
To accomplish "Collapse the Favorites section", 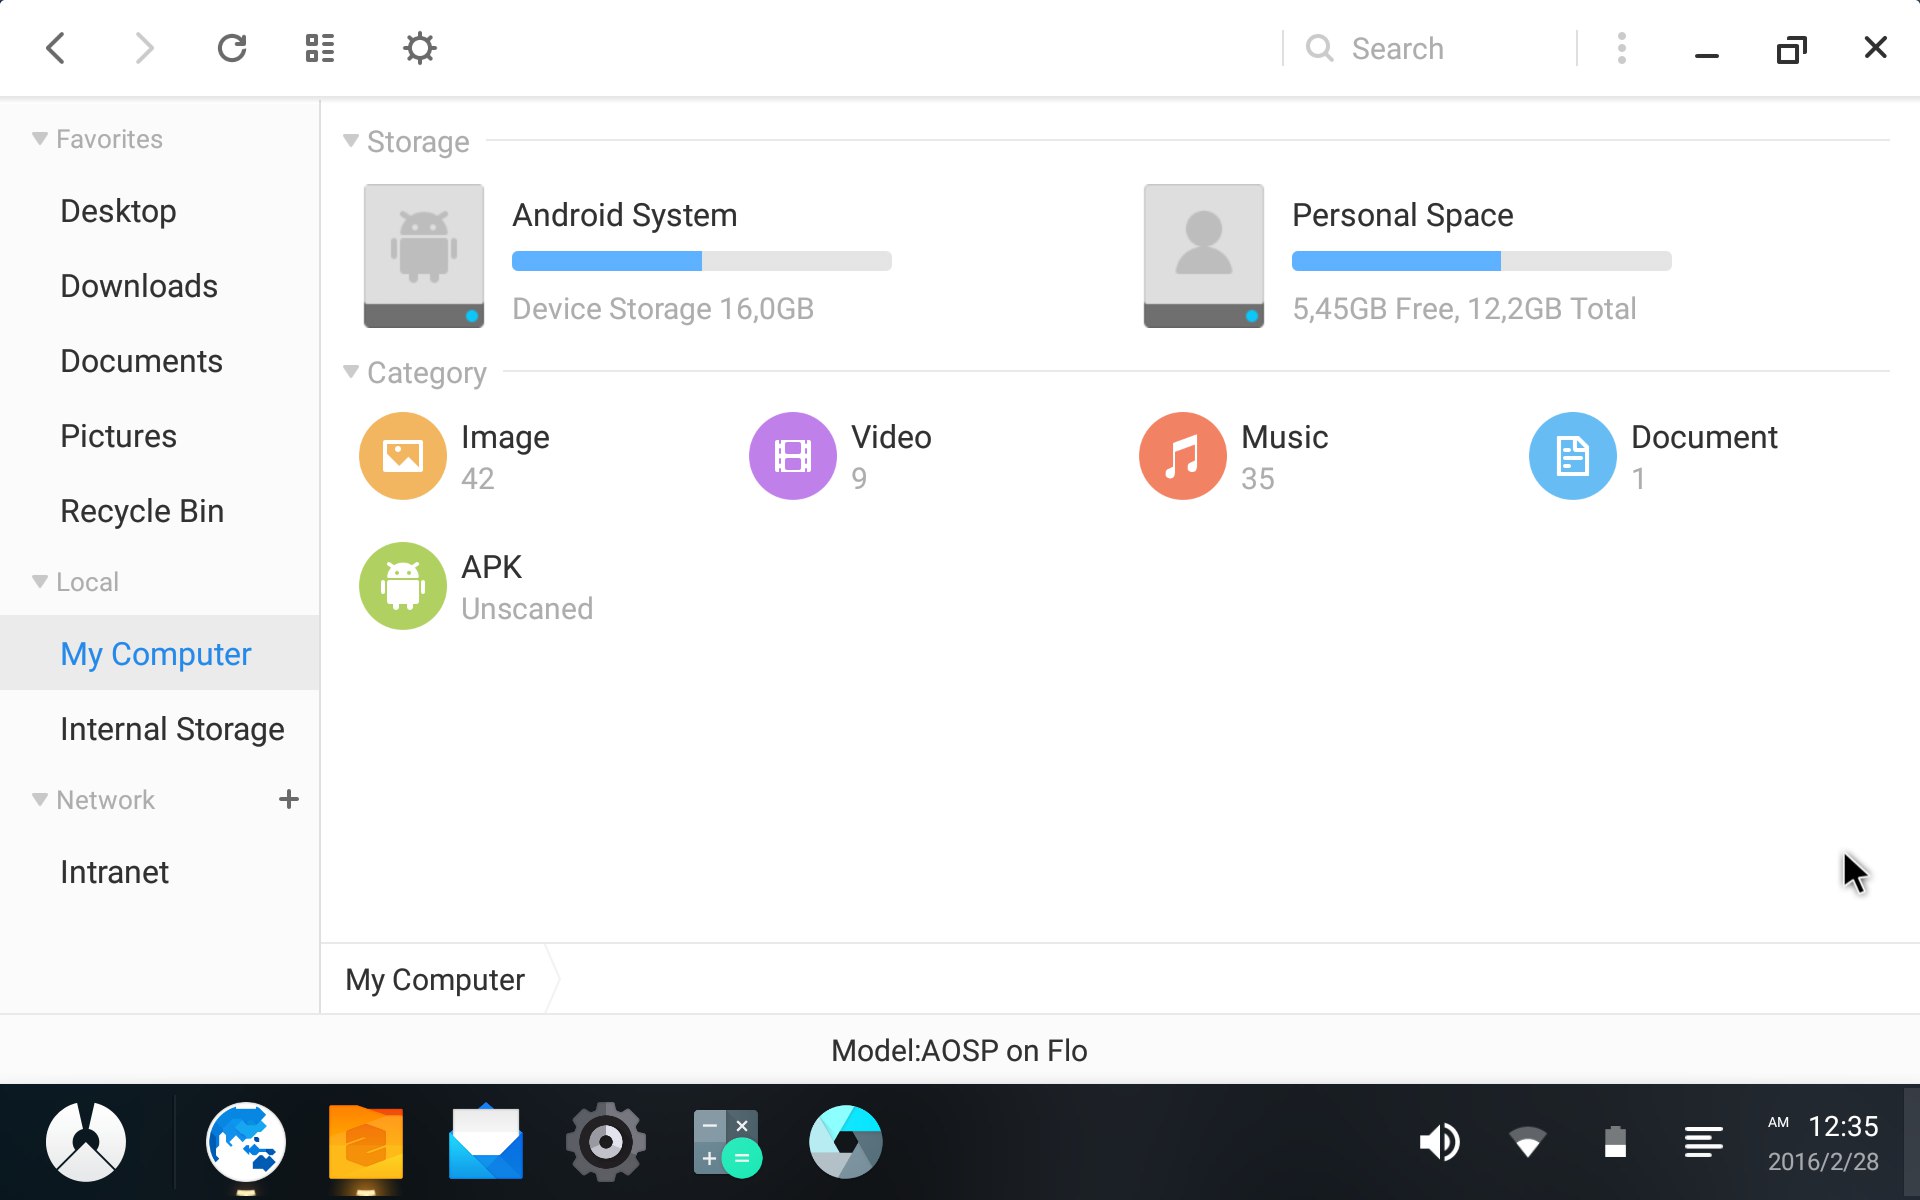I will (x=37, y=137).
